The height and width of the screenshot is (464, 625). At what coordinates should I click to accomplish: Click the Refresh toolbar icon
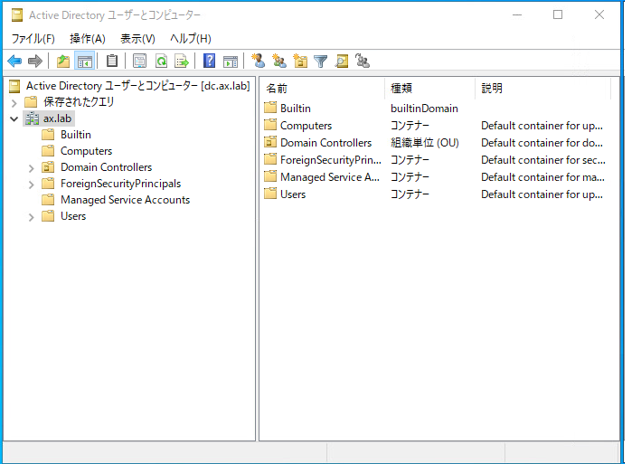tap(161, 61)
